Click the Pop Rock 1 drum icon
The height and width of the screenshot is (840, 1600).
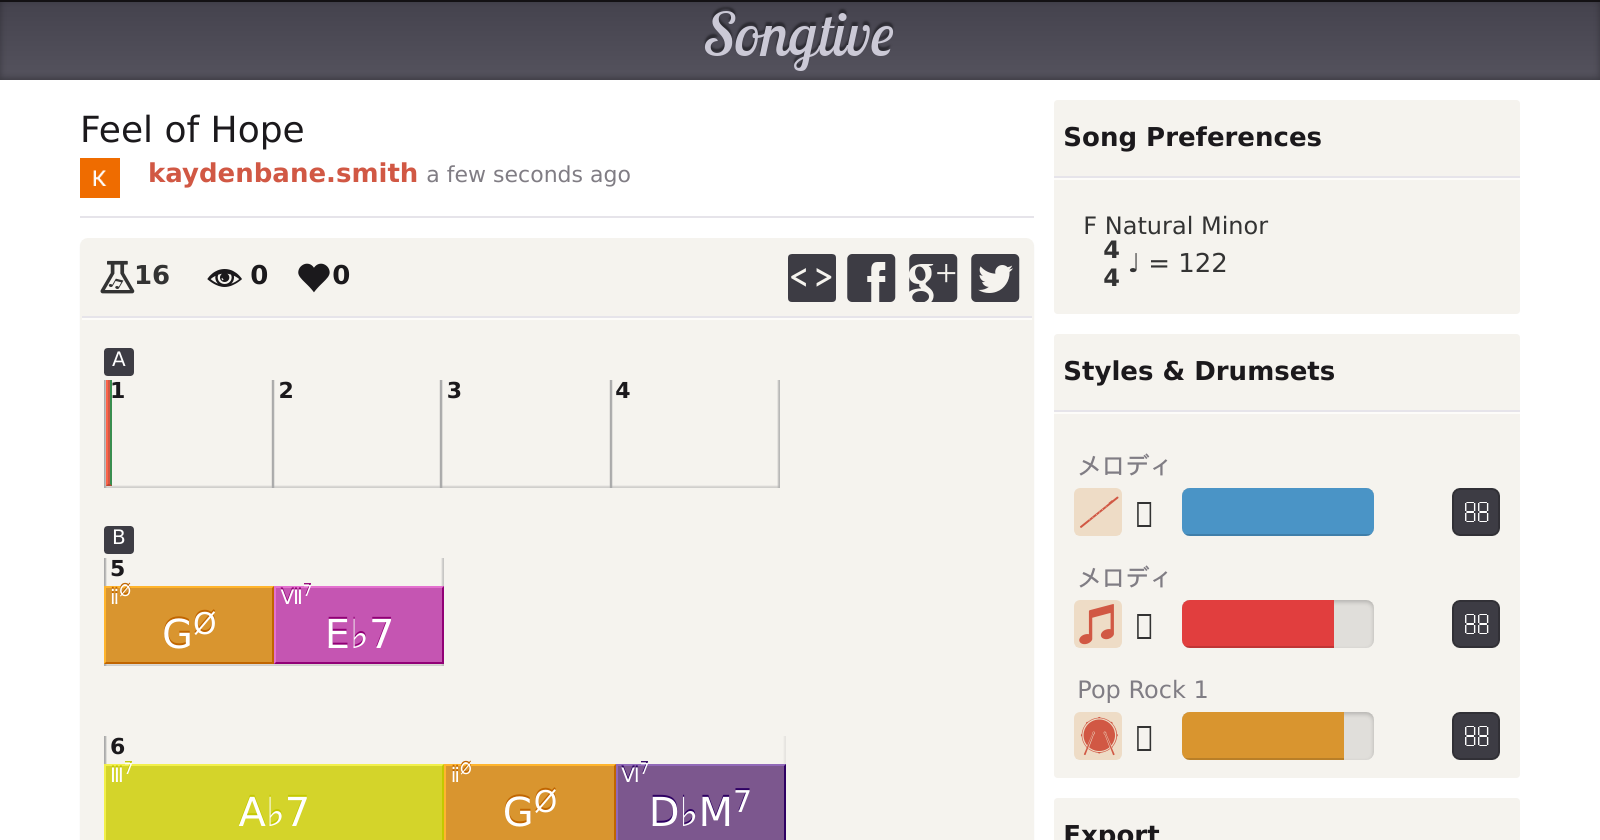click(1098, 736)
